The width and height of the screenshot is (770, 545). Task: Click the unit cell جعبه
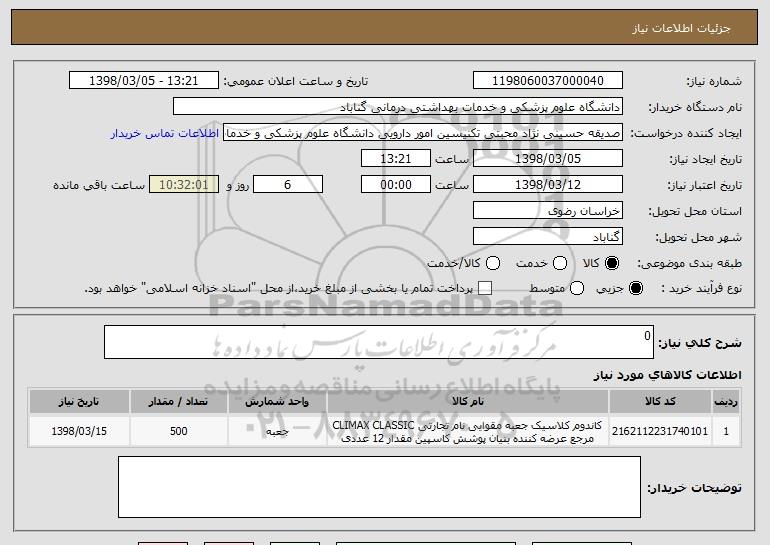click(x=277, y=431)
